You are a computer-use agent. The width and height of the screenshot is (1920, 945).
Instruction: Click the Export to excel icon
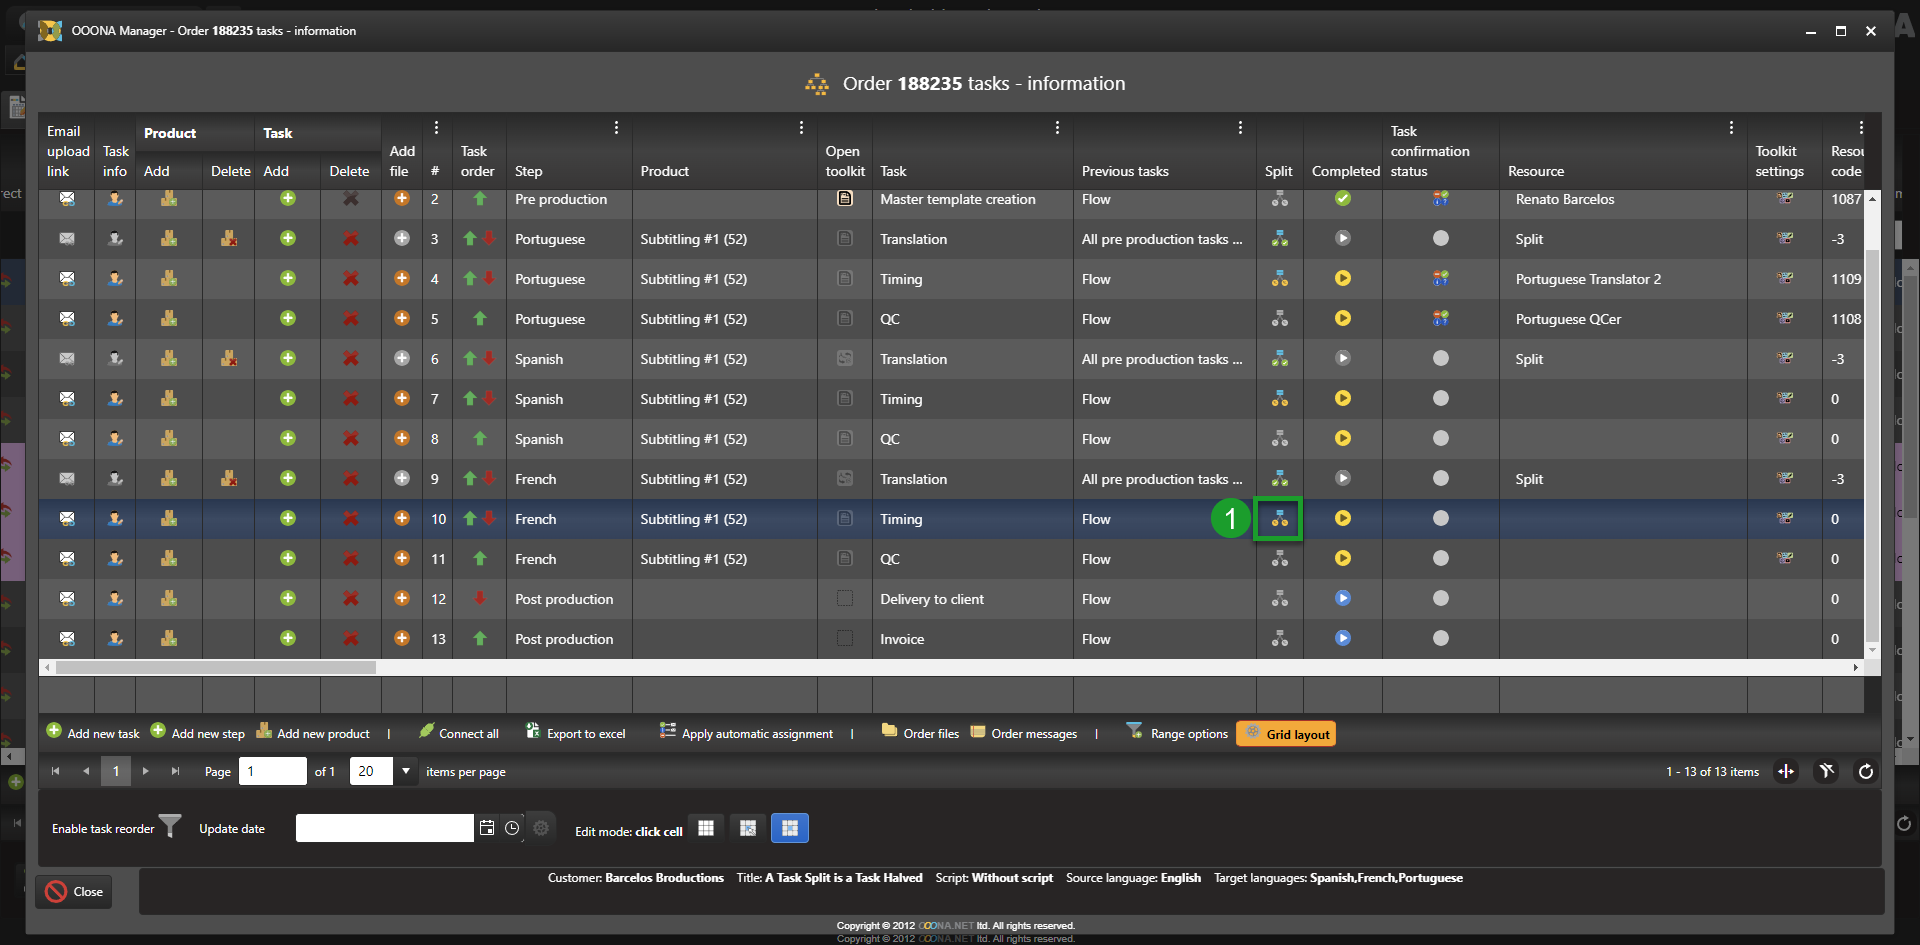click(x=533, y=732)
